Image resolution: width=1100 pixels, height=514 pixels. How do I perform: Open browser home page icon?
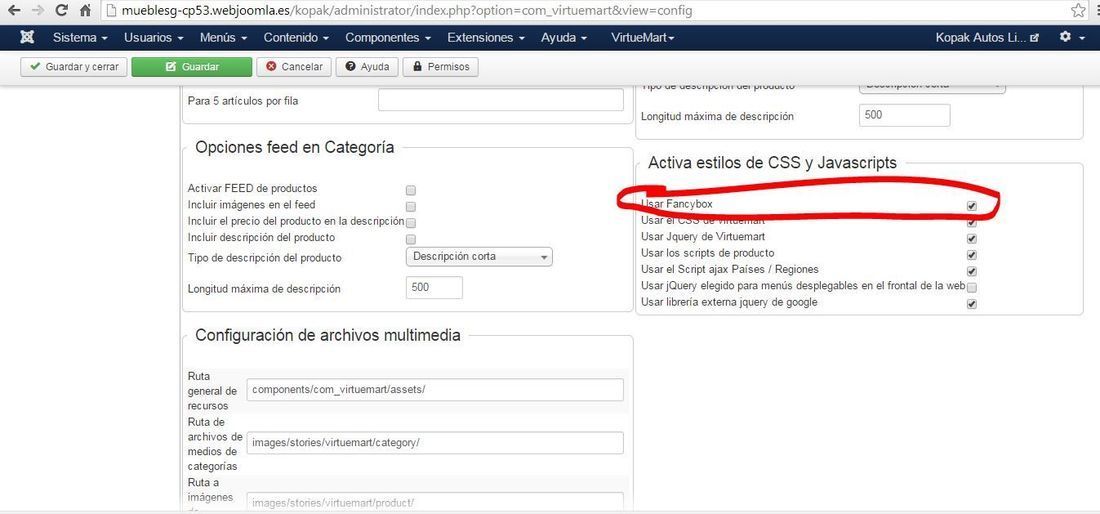(86, 11)
